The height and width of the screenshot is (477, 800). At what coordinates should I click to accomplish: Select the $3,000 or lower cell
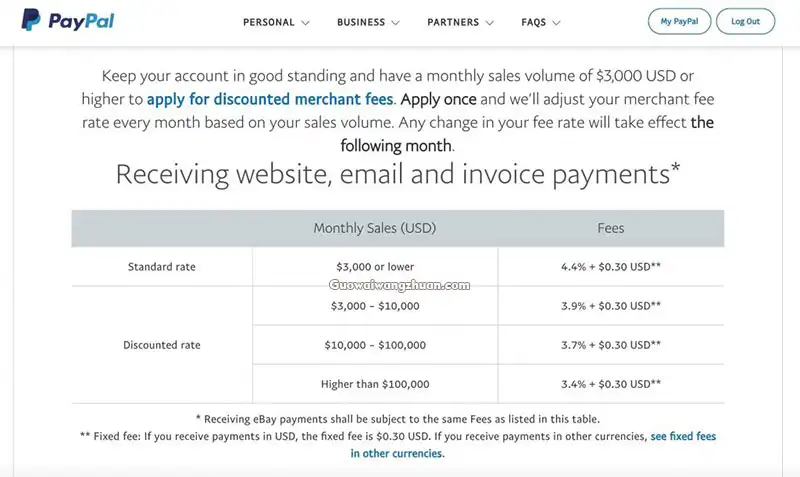375,267
